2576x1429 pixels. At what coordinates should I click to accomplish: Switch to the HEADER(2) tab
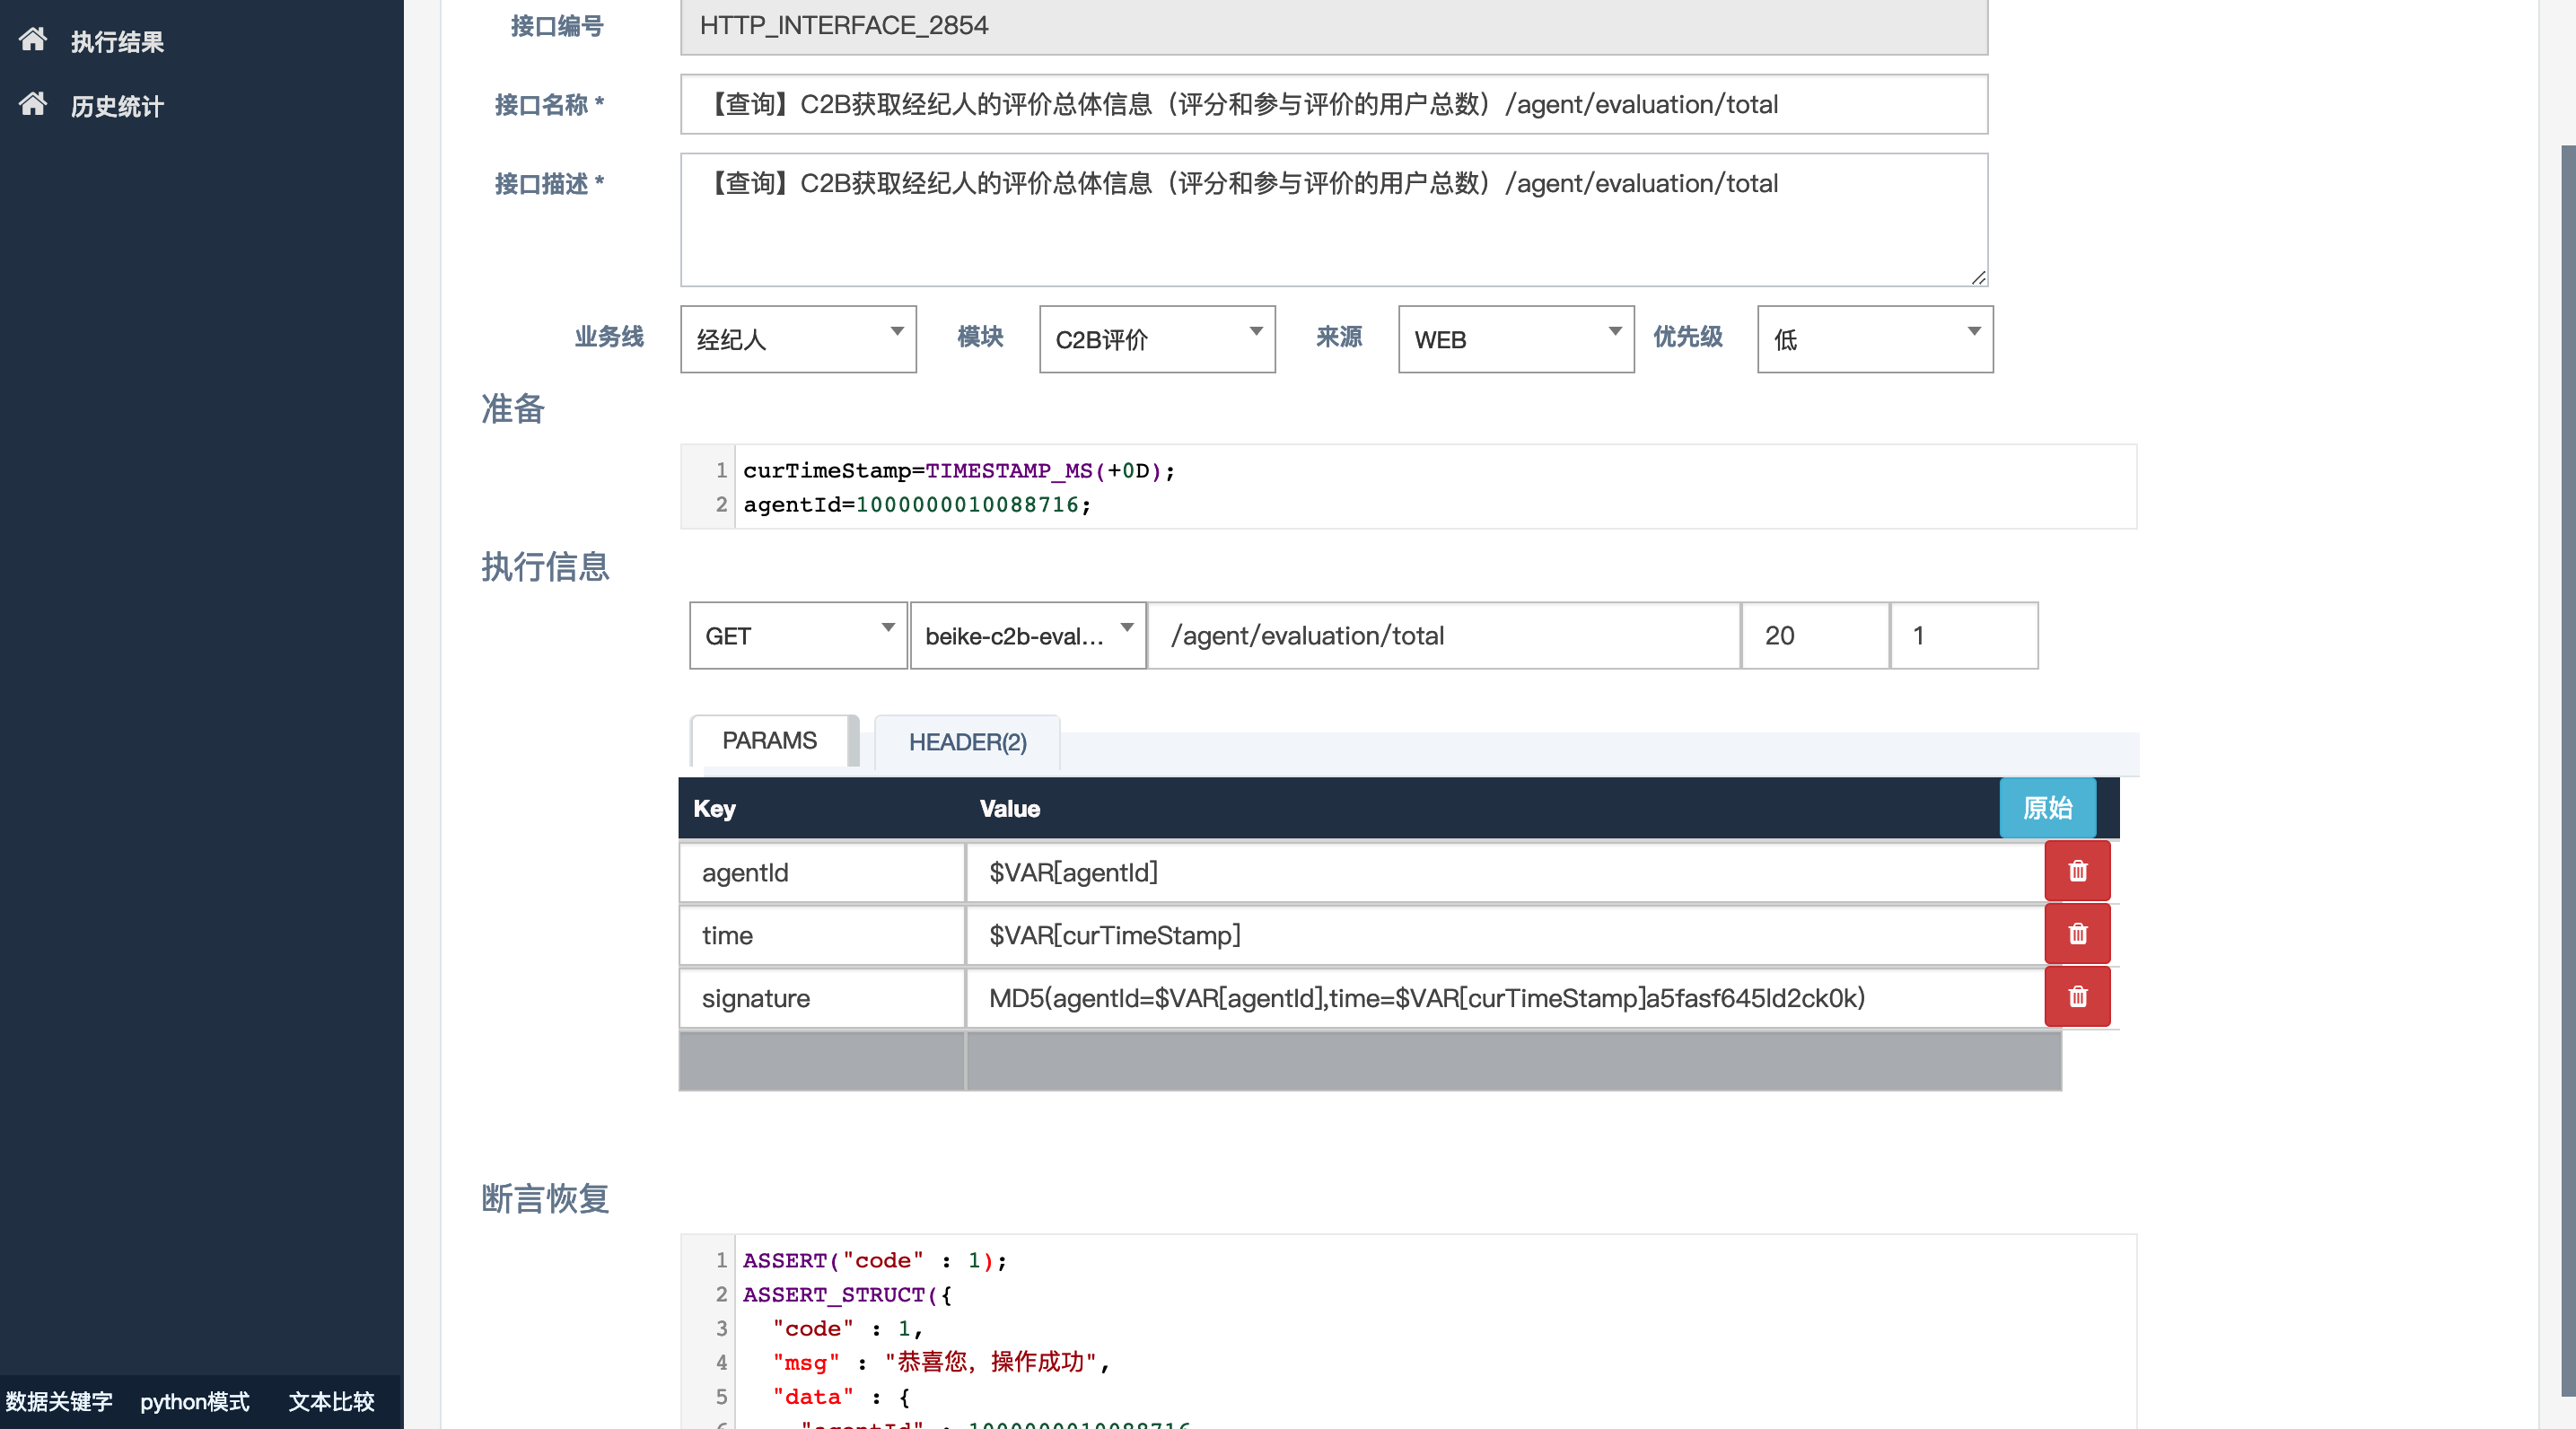coord(967,742)
